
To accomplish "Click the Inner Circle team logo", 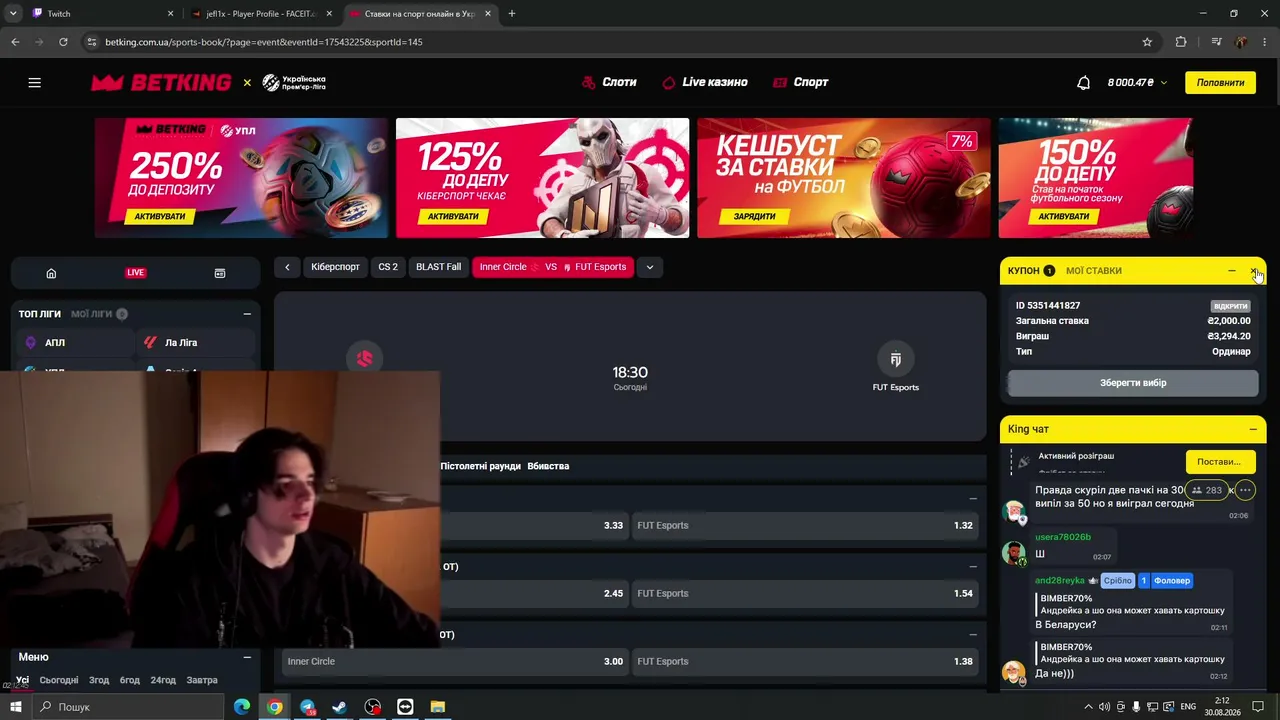I will pyautogui.click(x=364, y=358).
